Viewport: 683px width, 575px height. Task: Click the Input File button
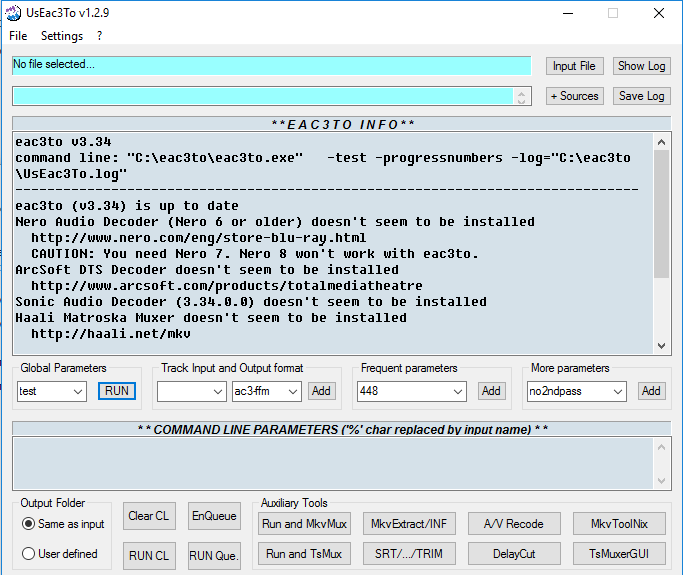tap(574, 66)
